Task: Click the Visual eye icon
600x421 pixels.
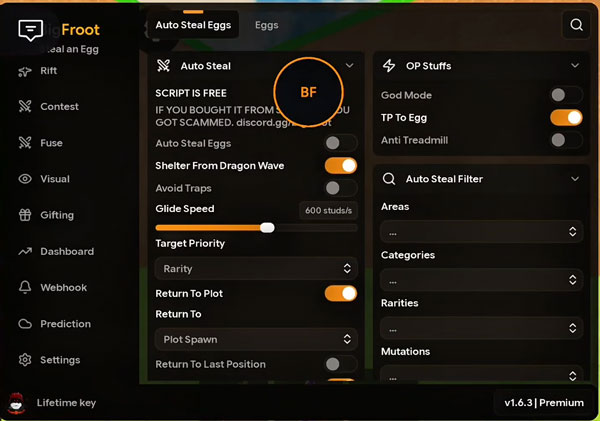Action: [x=25, y=179]
